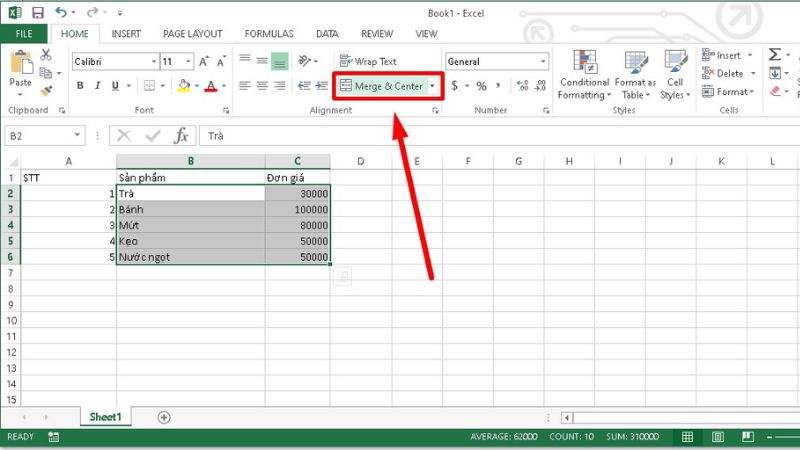The height and width of the screenshot is (450, 800).
Task: Apply borders using the Borders icon
Action: [149, 86]
